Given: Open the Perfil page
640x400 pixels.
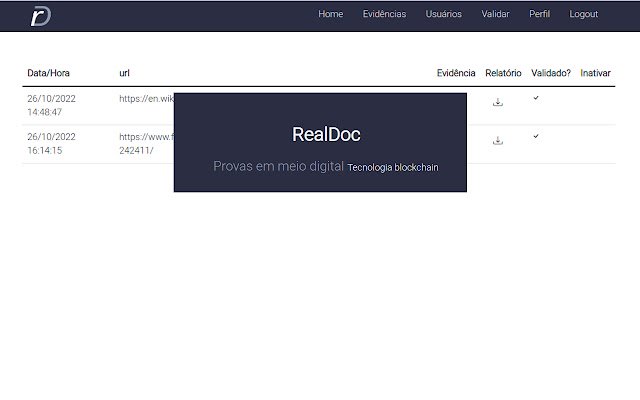Looking at the screenshot, I should click(x=539, y=14).
